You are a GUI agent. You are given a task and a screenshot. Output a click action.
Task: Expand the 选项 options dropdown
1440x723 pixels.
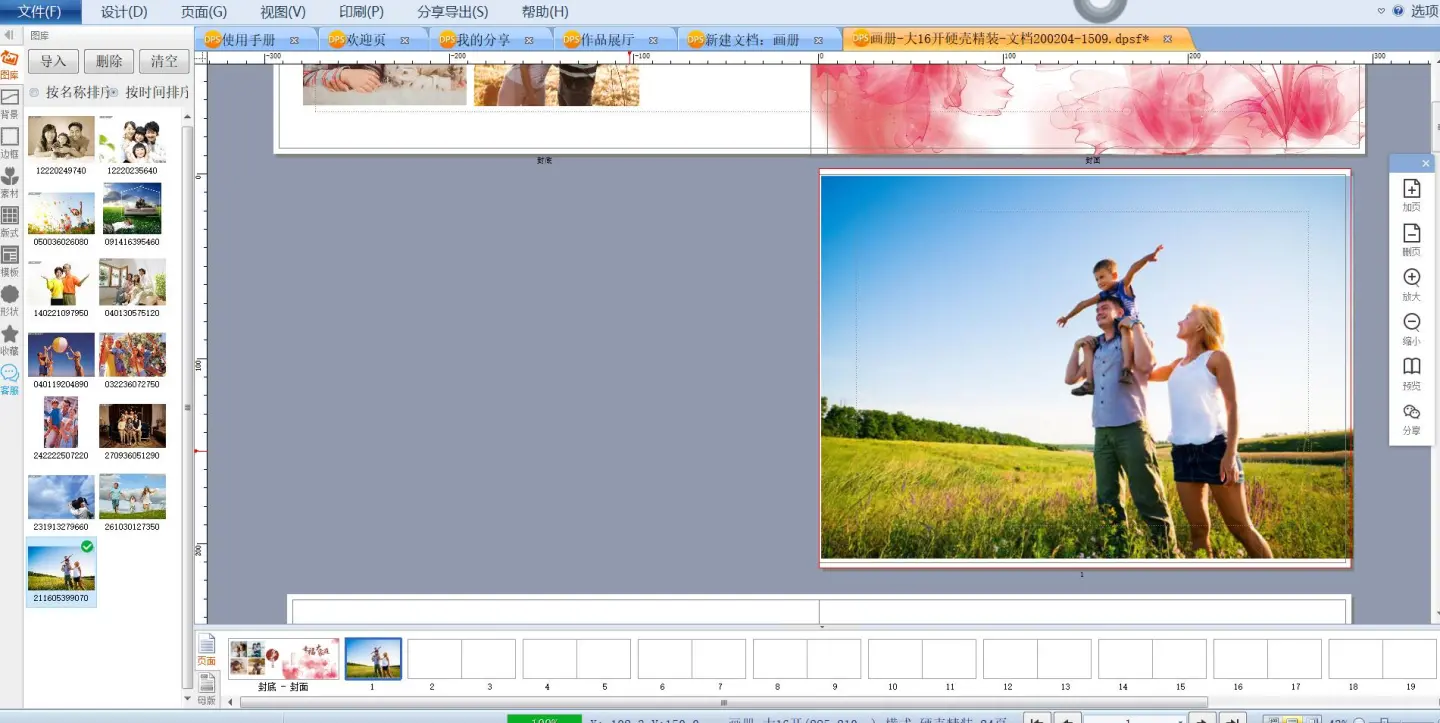click(1381, 11)
